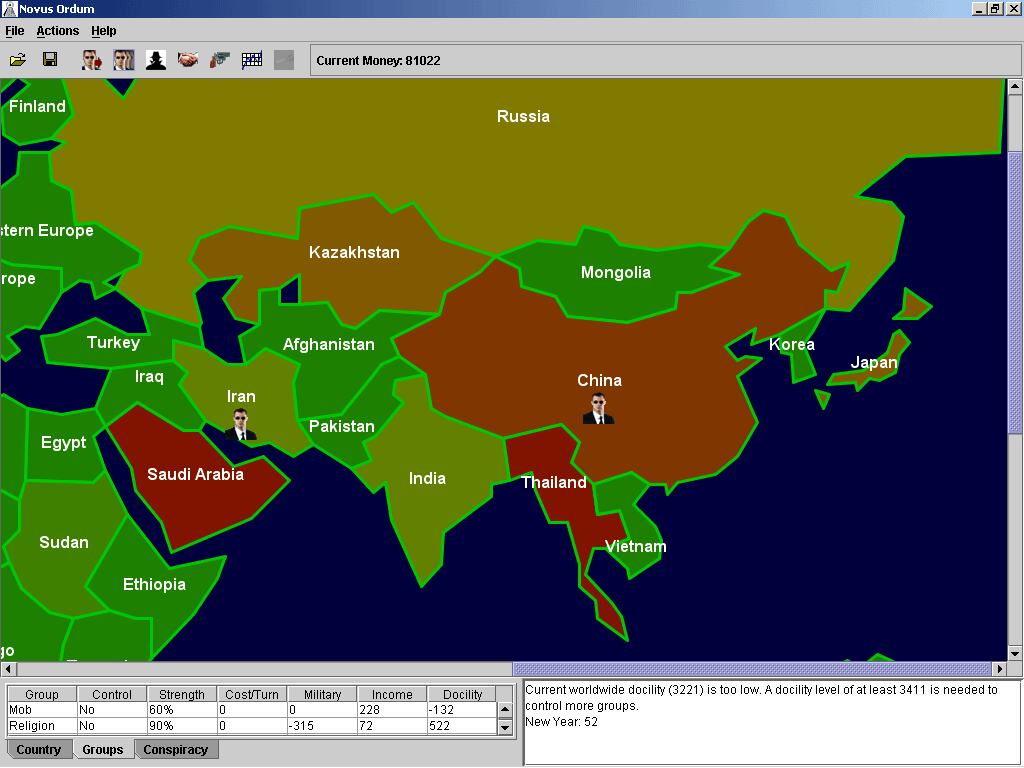This screenshot has width=1024, height=768.
Task: Click the map's horizontal scrollbar right arrow
Action: coord(999,669)
